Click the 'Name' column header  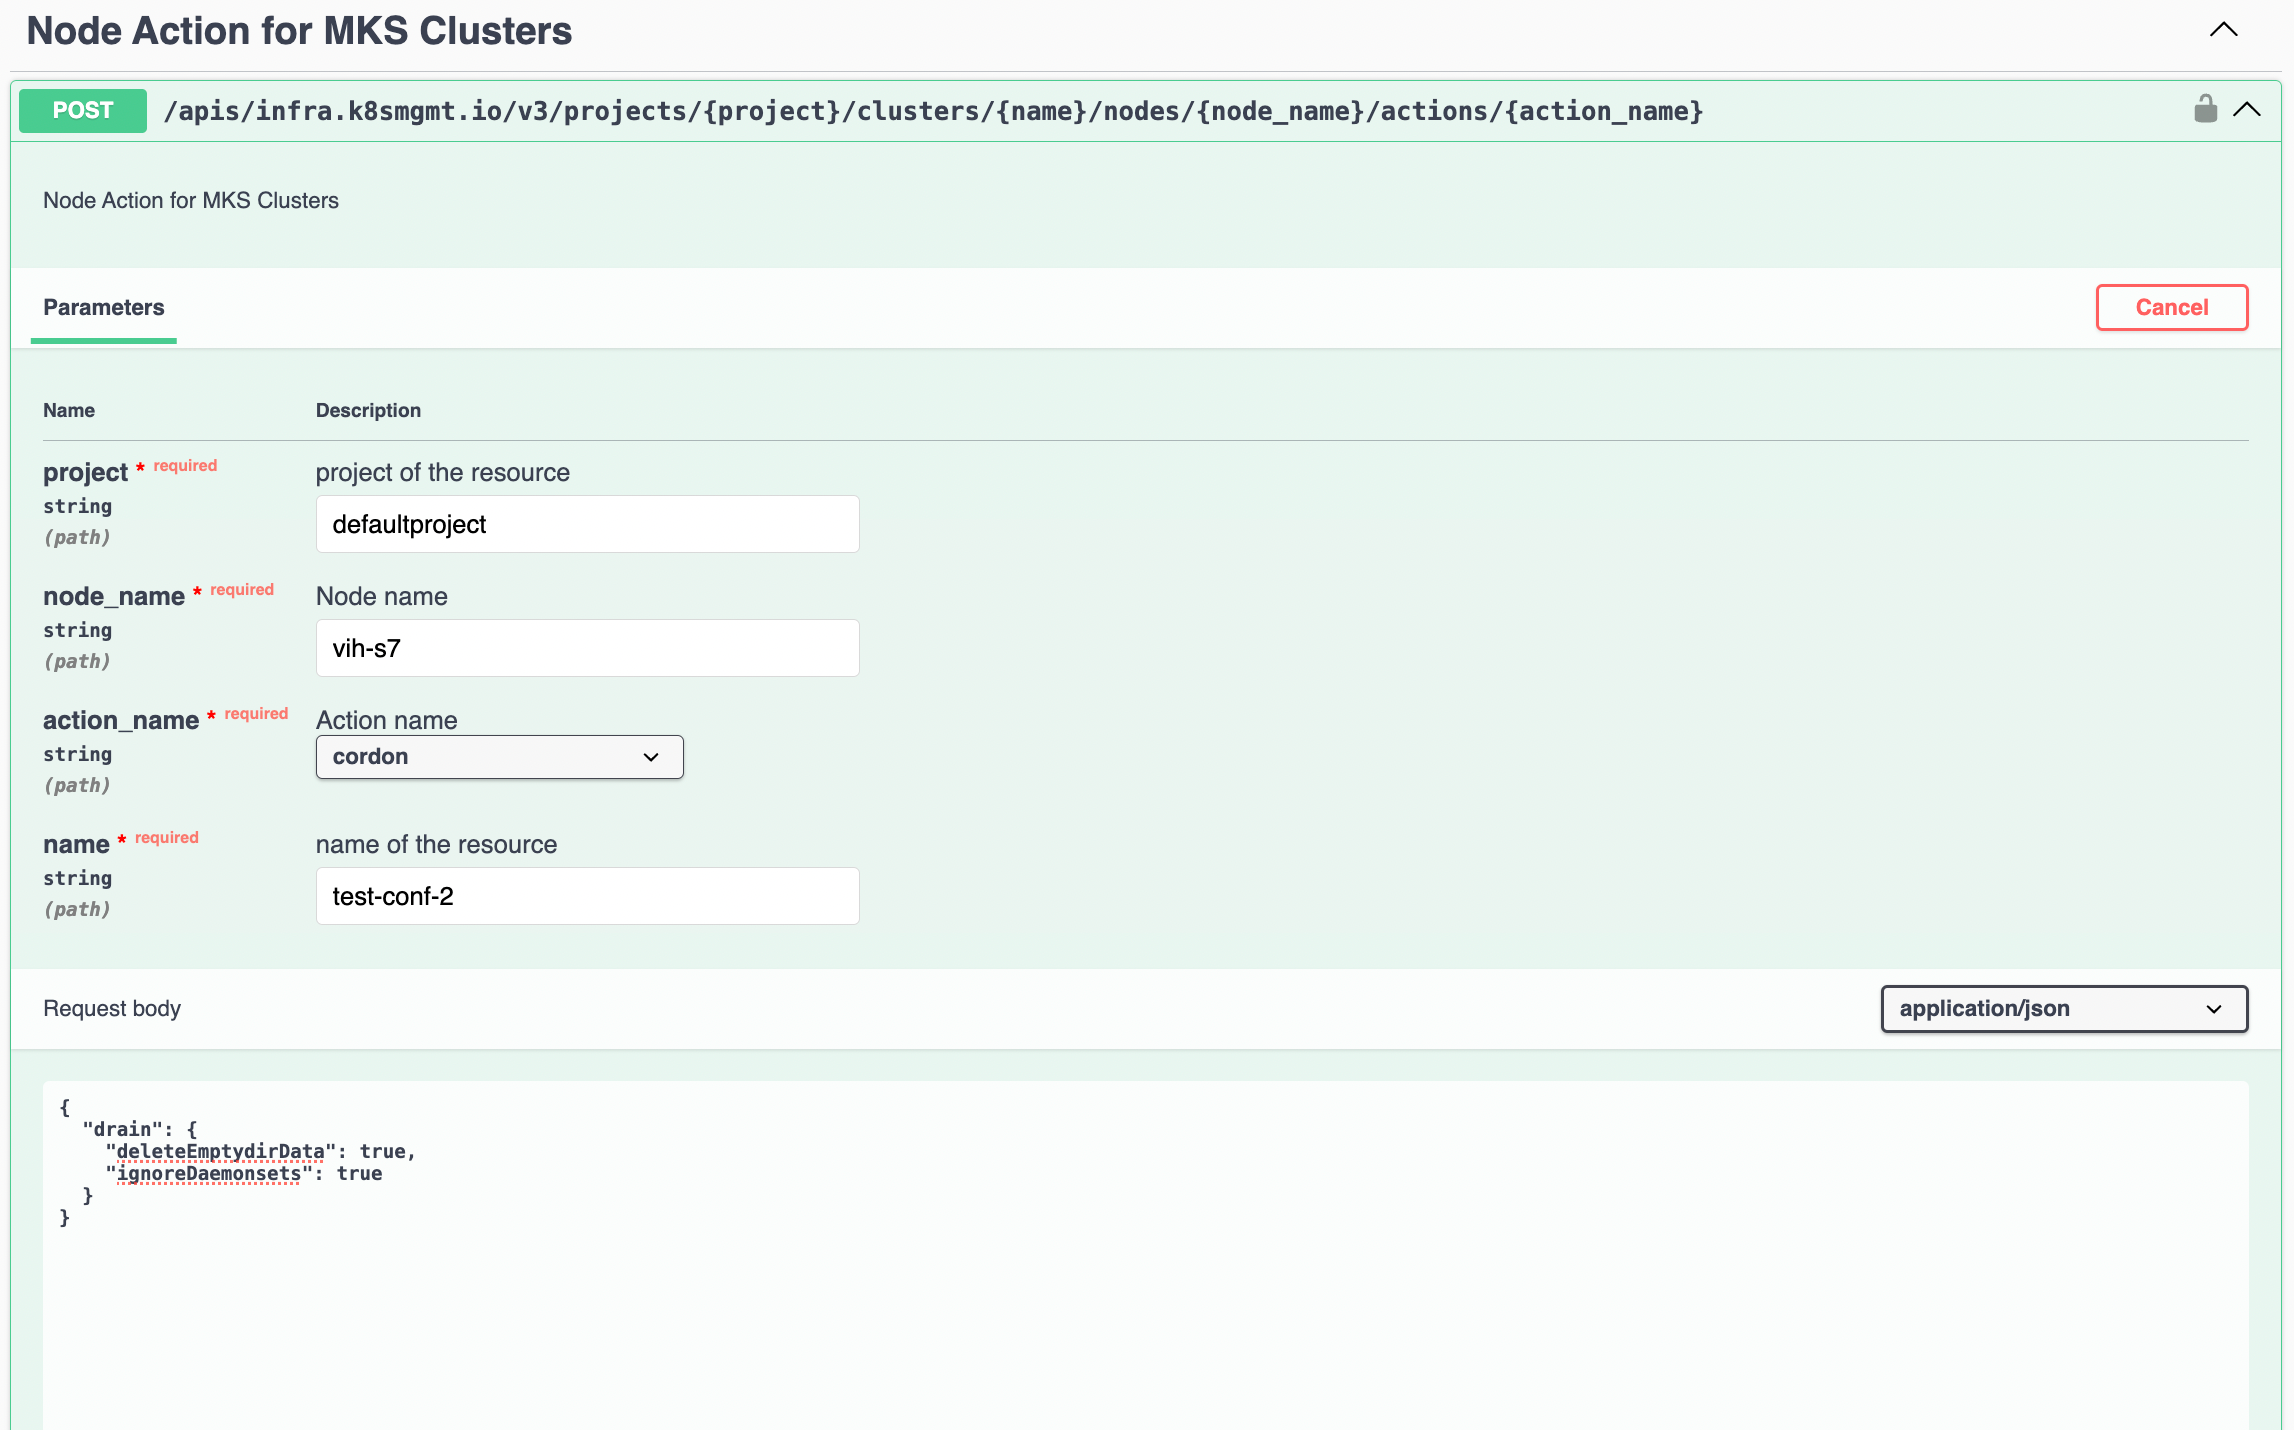pyautogui.click(x=69, y=410)
